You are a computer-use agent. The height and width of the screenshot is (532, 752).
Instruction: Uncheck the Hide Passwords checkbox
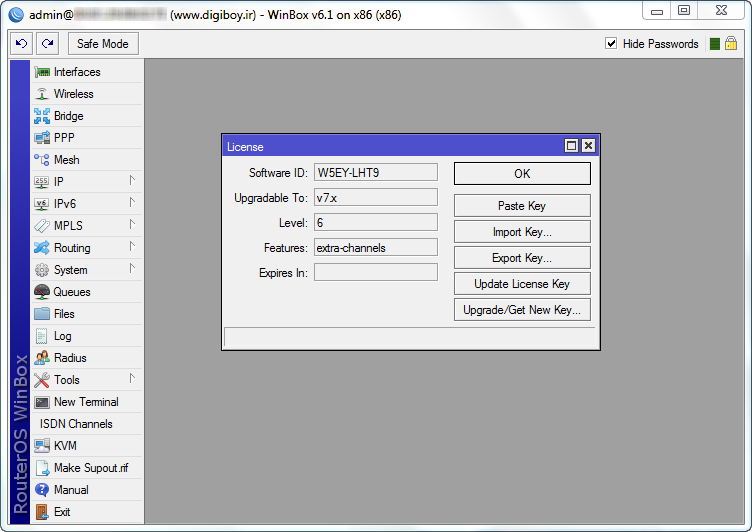pyautogui.click(x=611, y=44)
